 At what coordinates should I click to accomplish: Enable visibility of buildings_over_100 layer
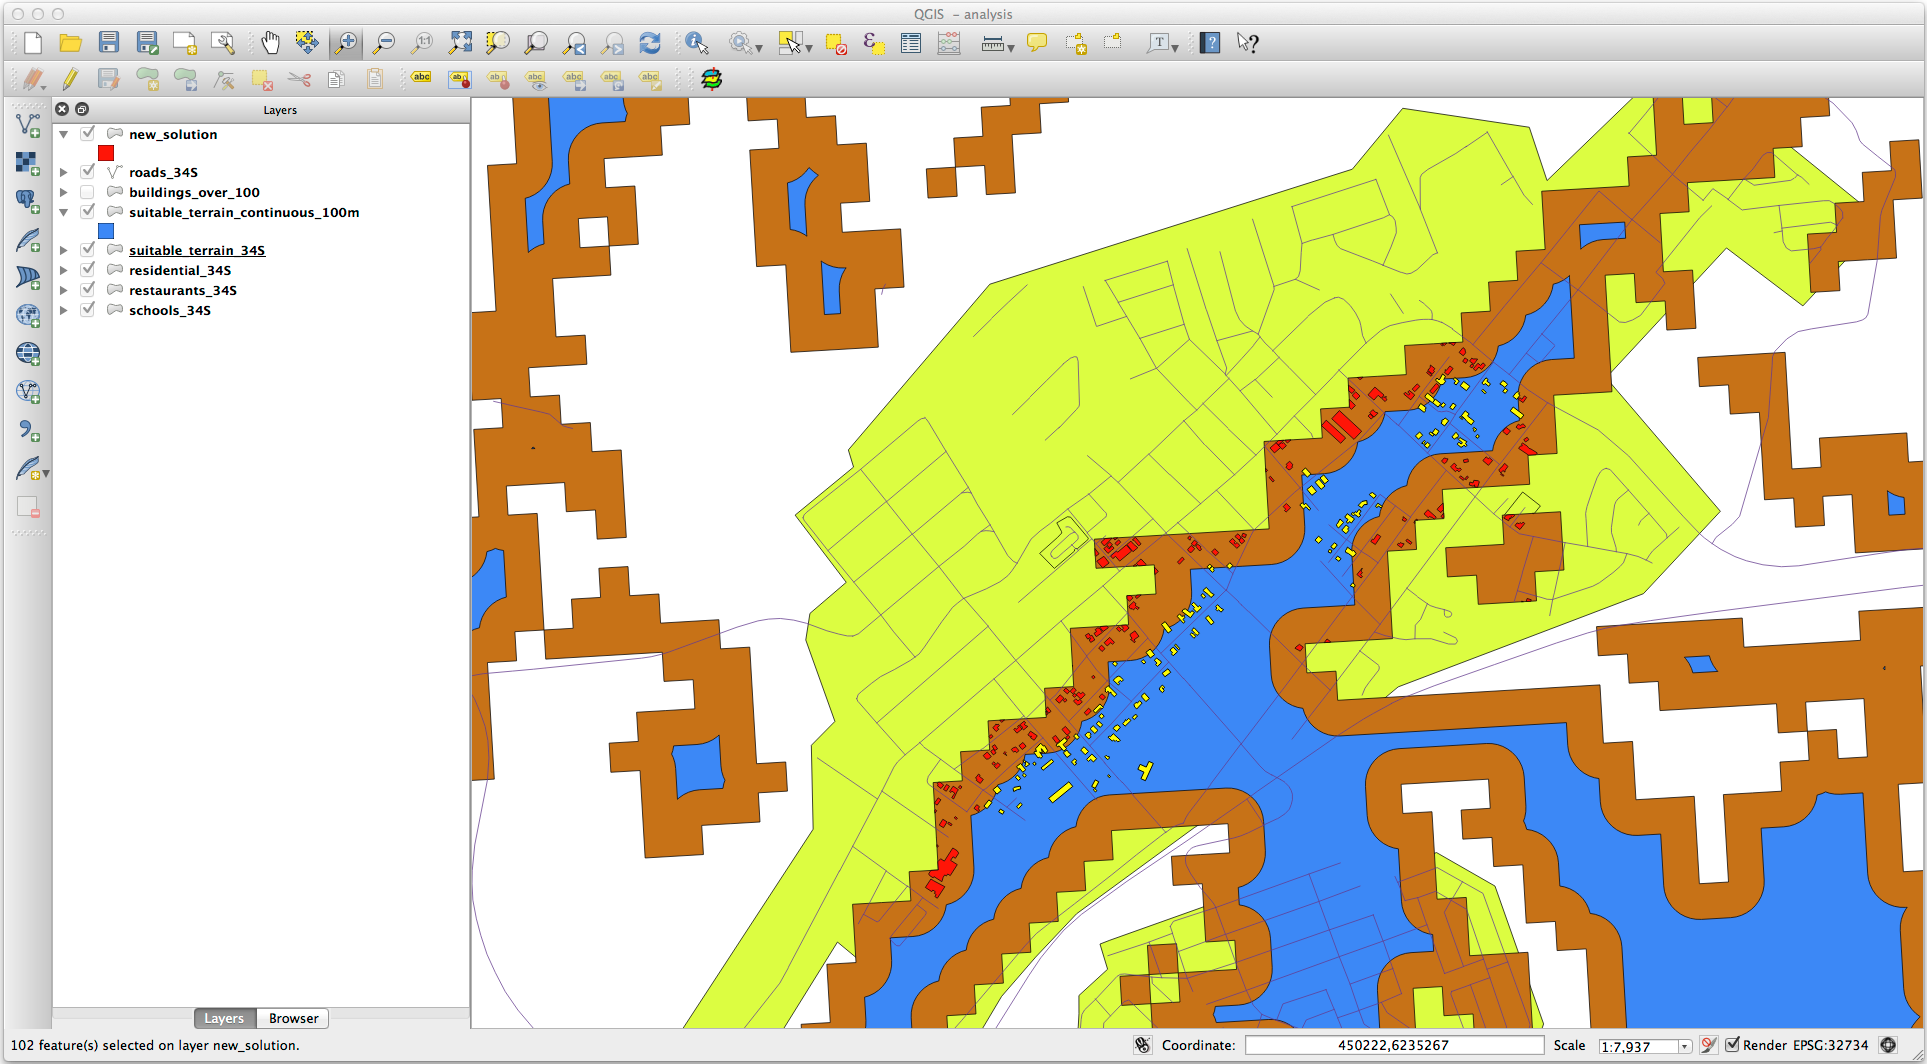[88, 191]
